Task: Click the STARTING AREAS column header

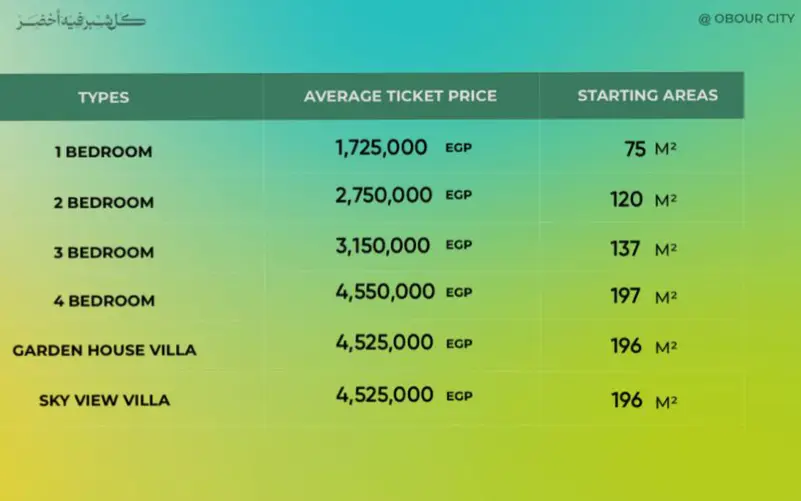Action: [647, 96]
